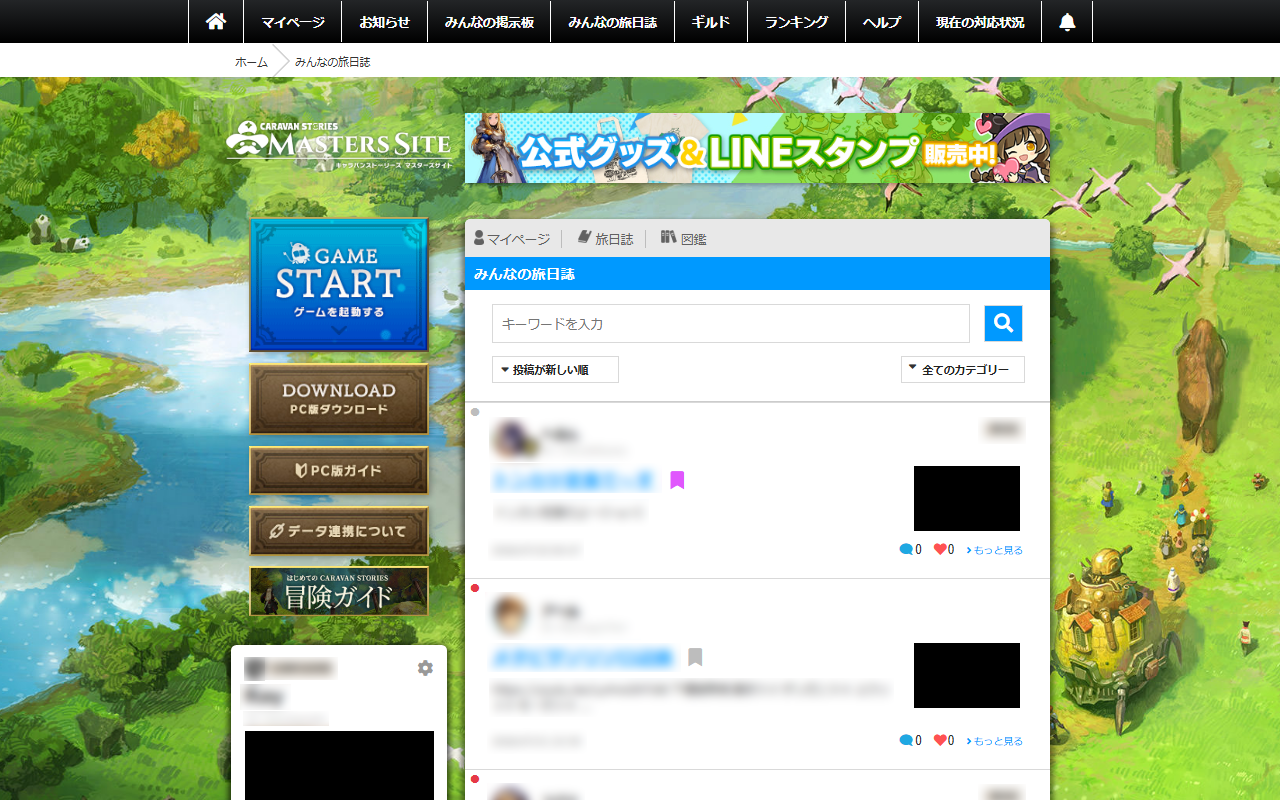Go to the home page icon
This screenshot has height=800, width=1280.
pos(215,22)
